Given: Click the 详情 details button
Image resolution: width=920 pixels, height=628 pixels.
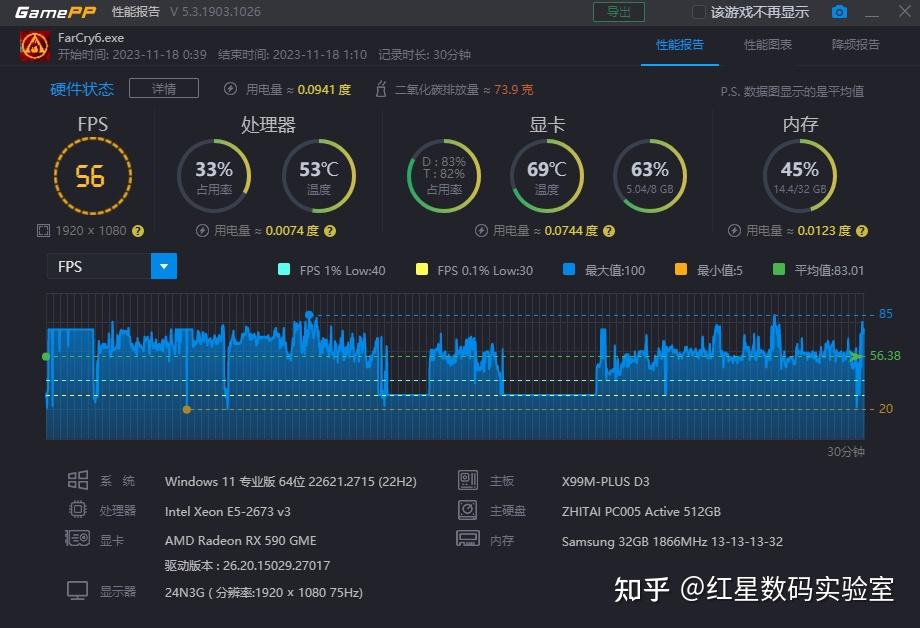Looking at the screenshot, I should coord(164,89).
